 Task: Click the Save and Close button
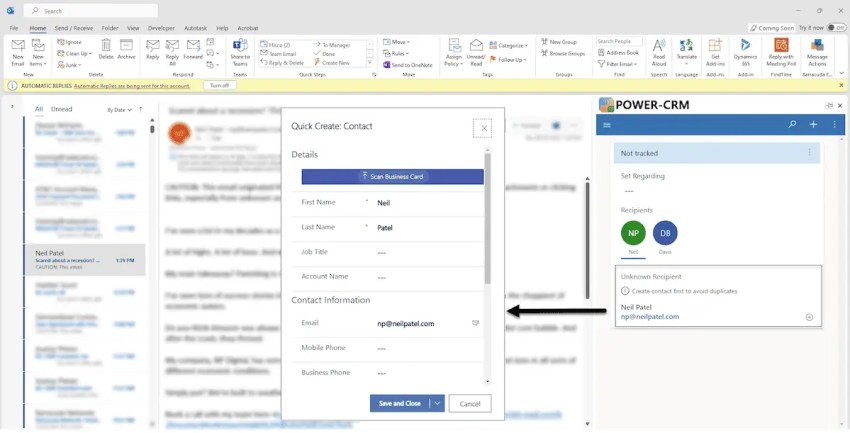pyautogui.click(x=400, y=403)
